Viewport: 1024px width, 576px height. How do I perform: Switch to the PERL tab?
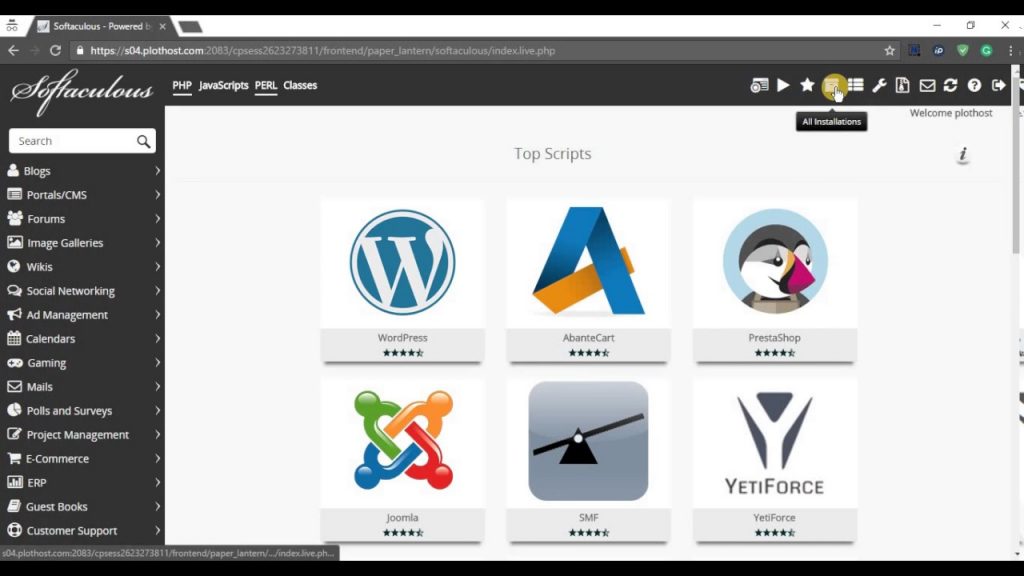coord(266,86)
